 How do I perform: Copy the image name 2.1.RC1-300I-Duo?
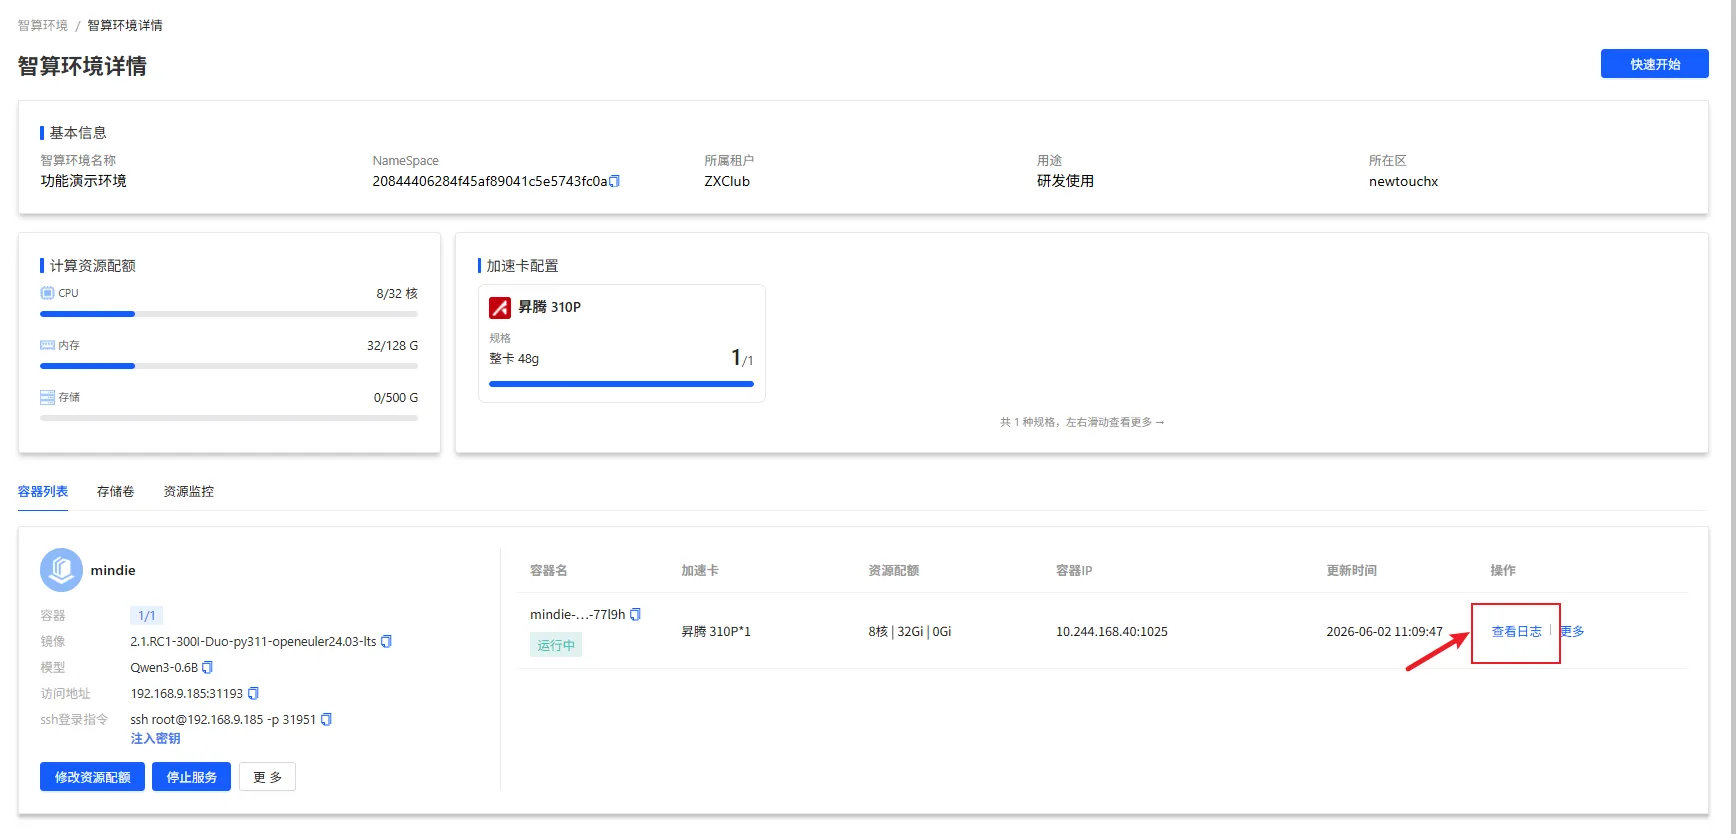click(x=387, y=641)
